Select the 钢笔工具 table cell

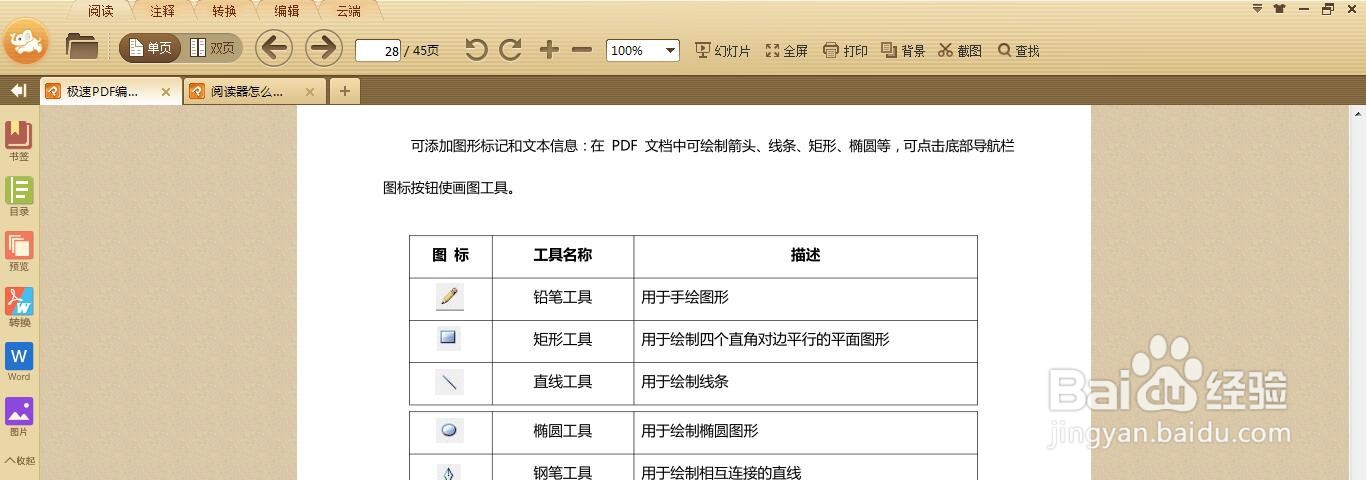click(563, 469)
